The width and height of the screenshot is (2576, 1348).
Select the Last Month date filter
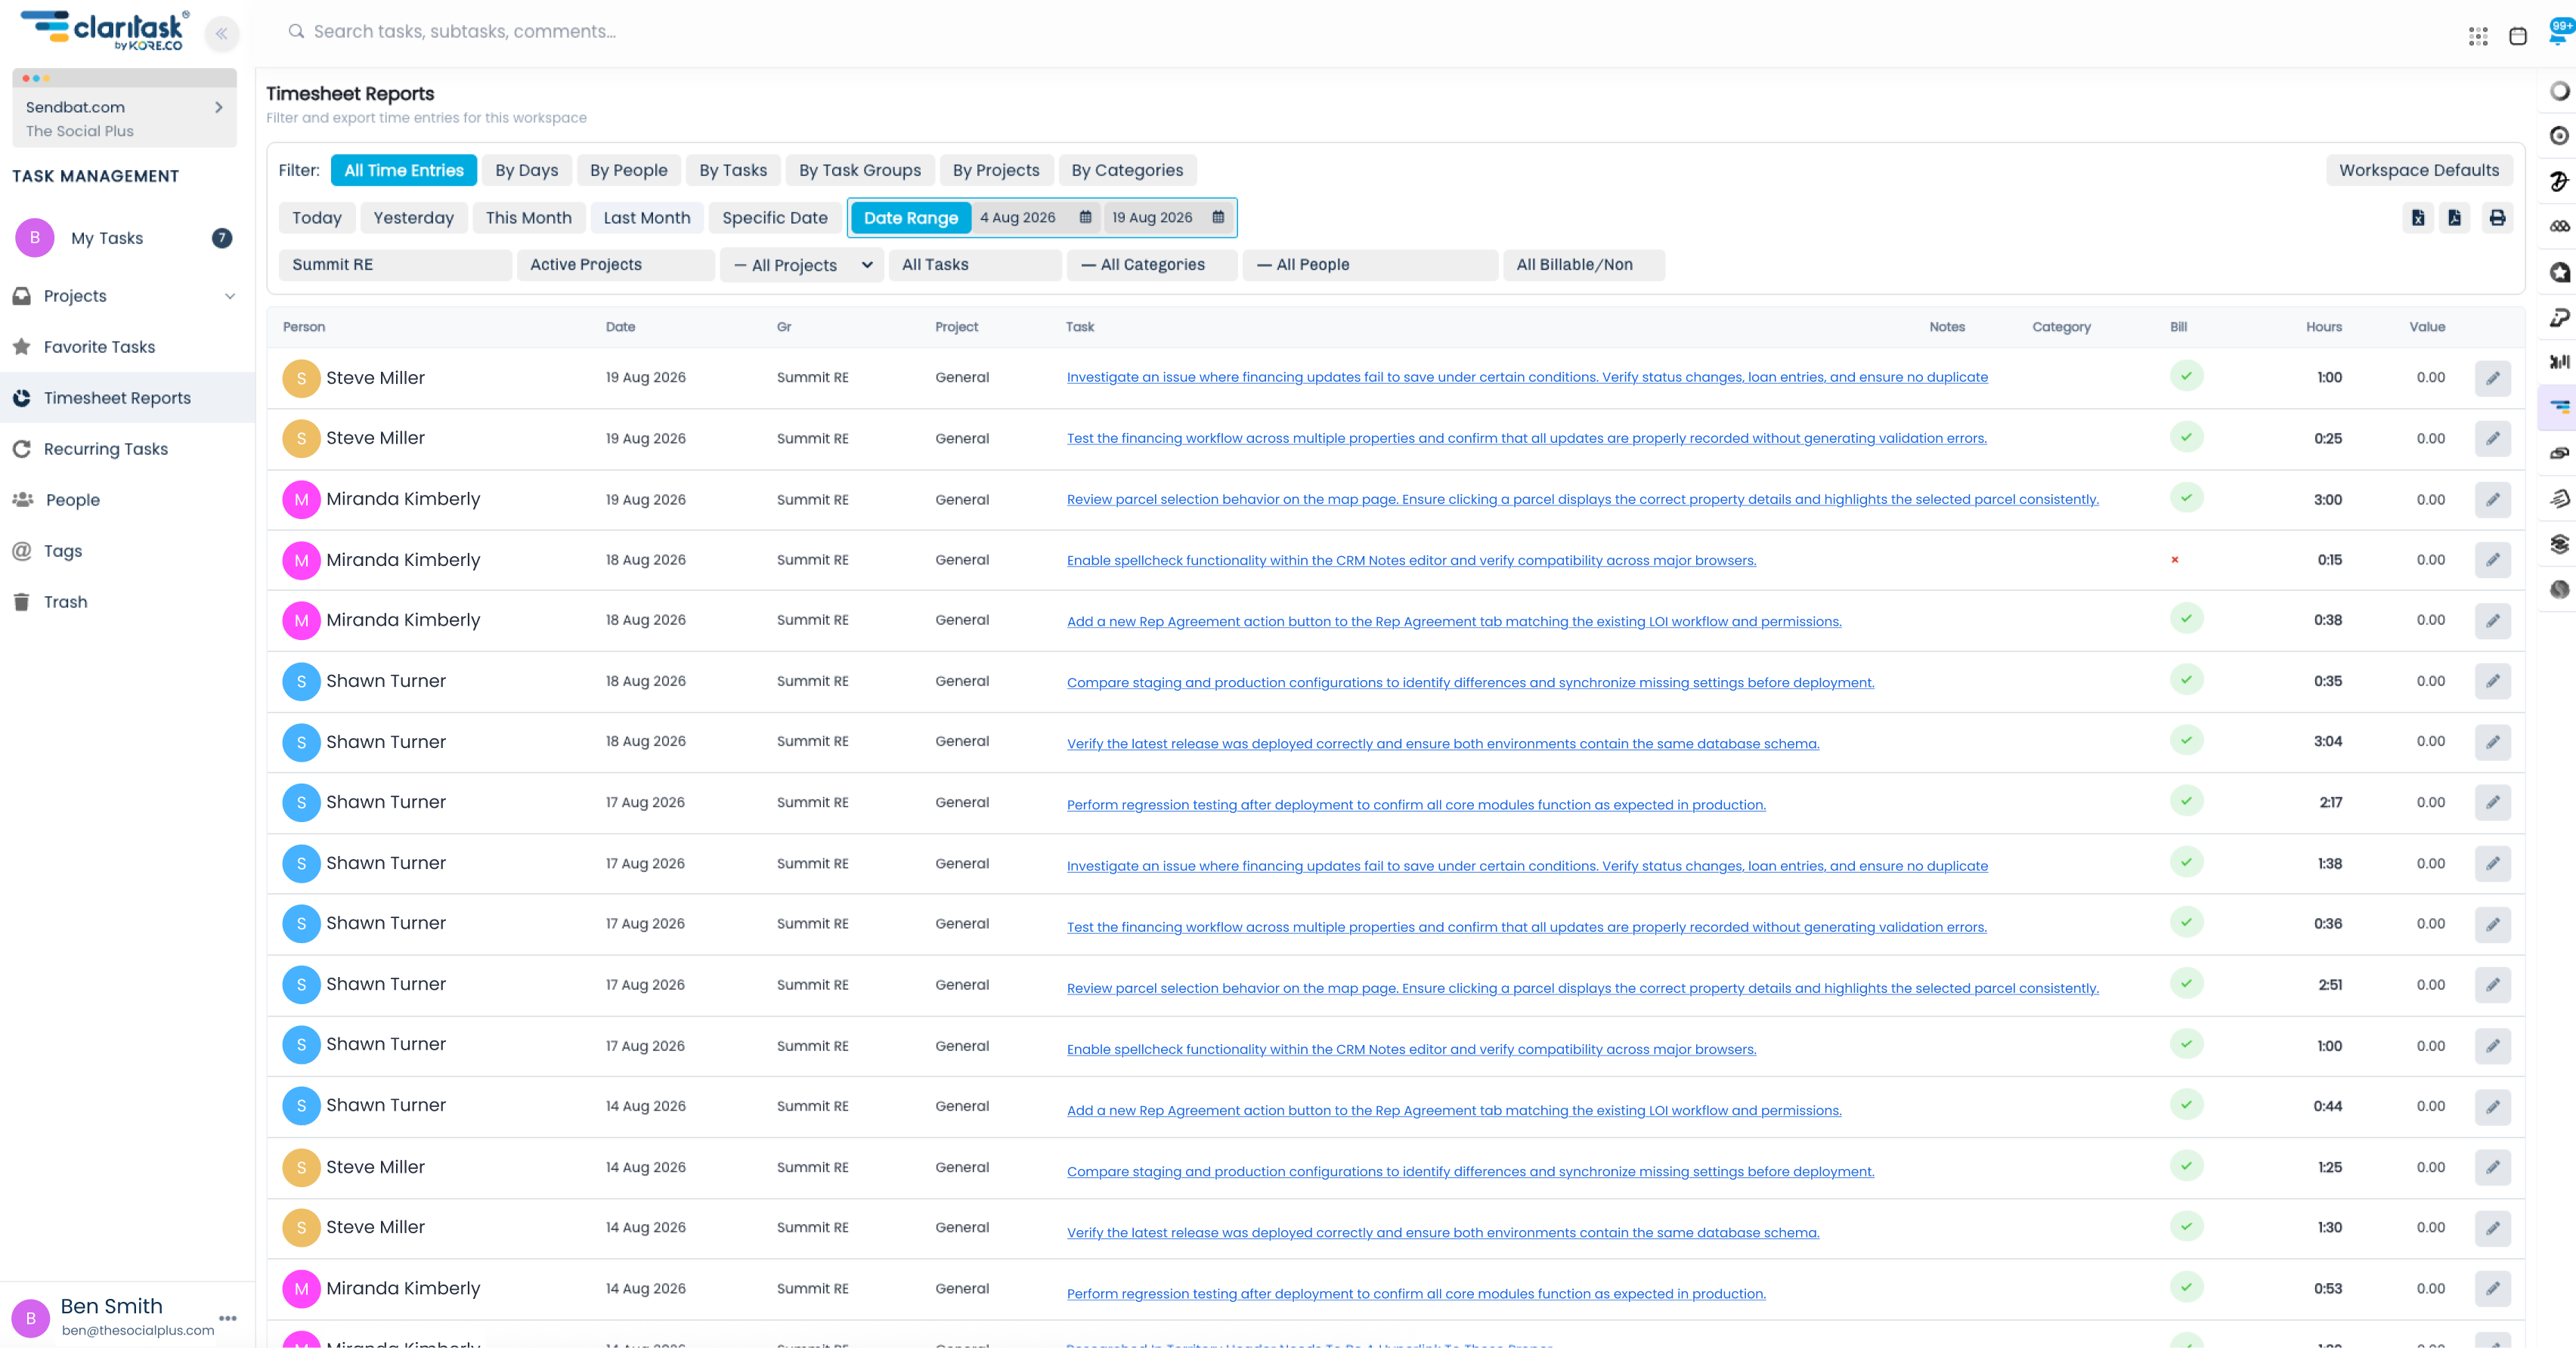point(646,217)
